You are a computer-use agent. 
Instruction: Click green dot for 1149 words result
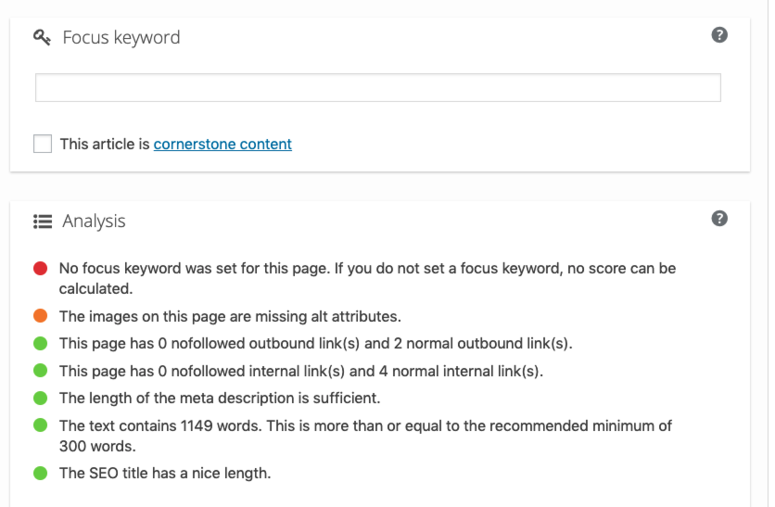point(41,425)
